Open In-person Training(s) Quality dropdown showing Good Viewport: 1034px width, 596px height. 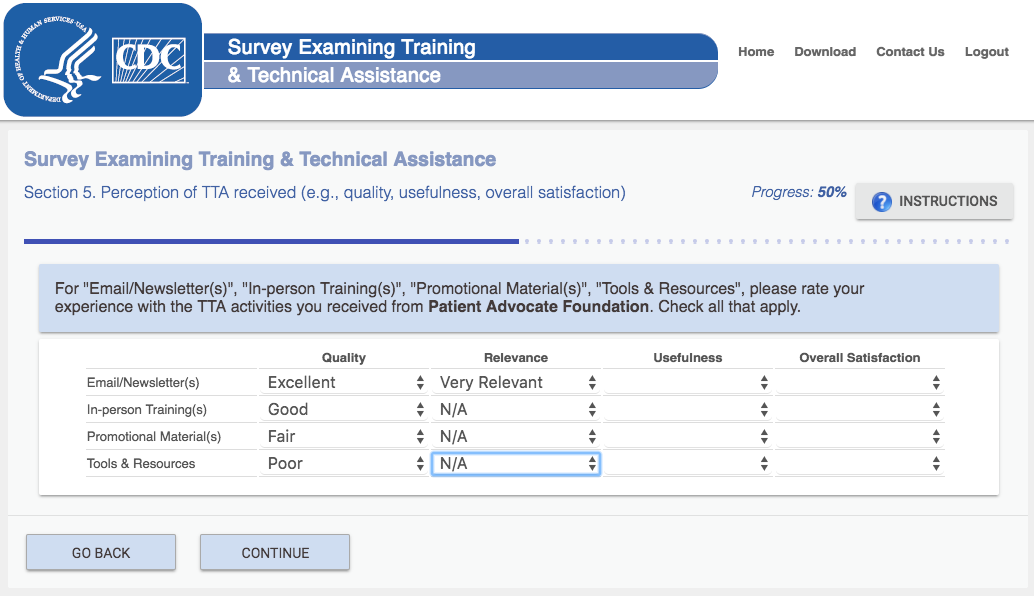point(345,409)
